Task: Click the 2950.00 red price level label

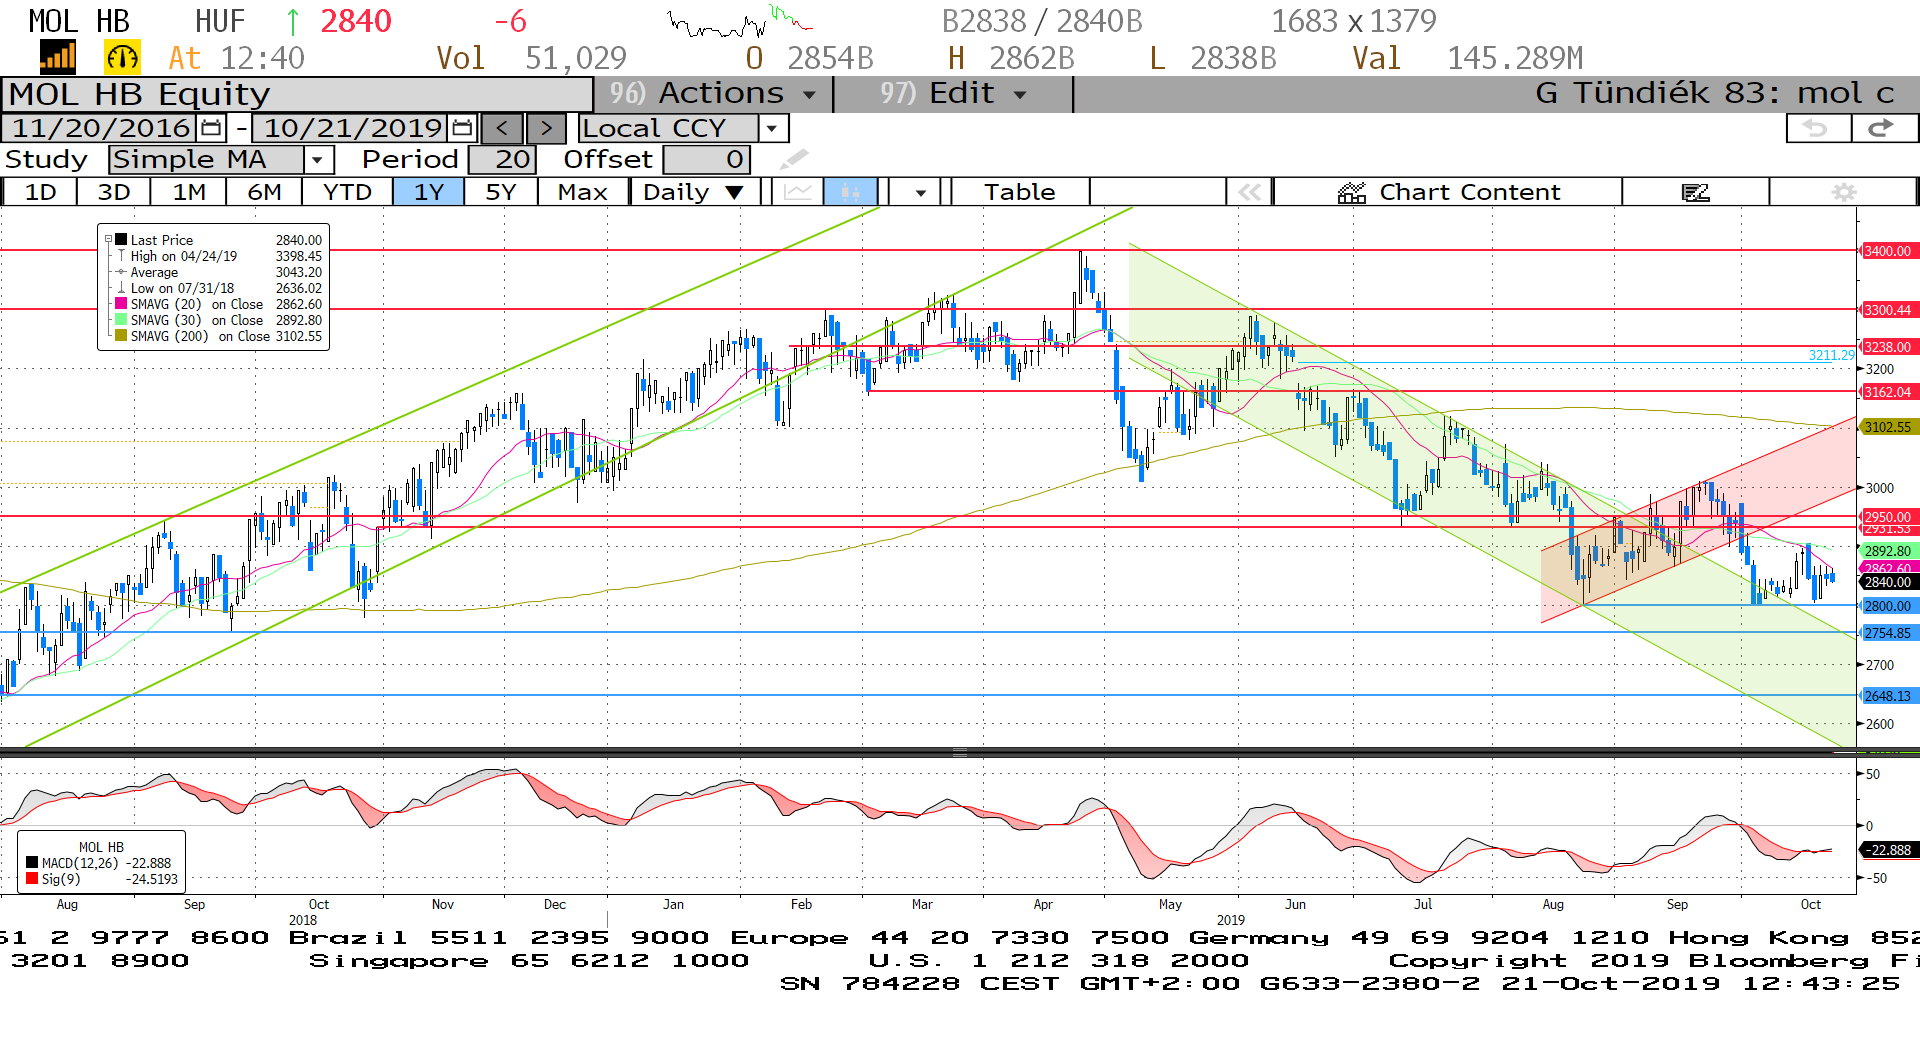Action: (1887, 517)
